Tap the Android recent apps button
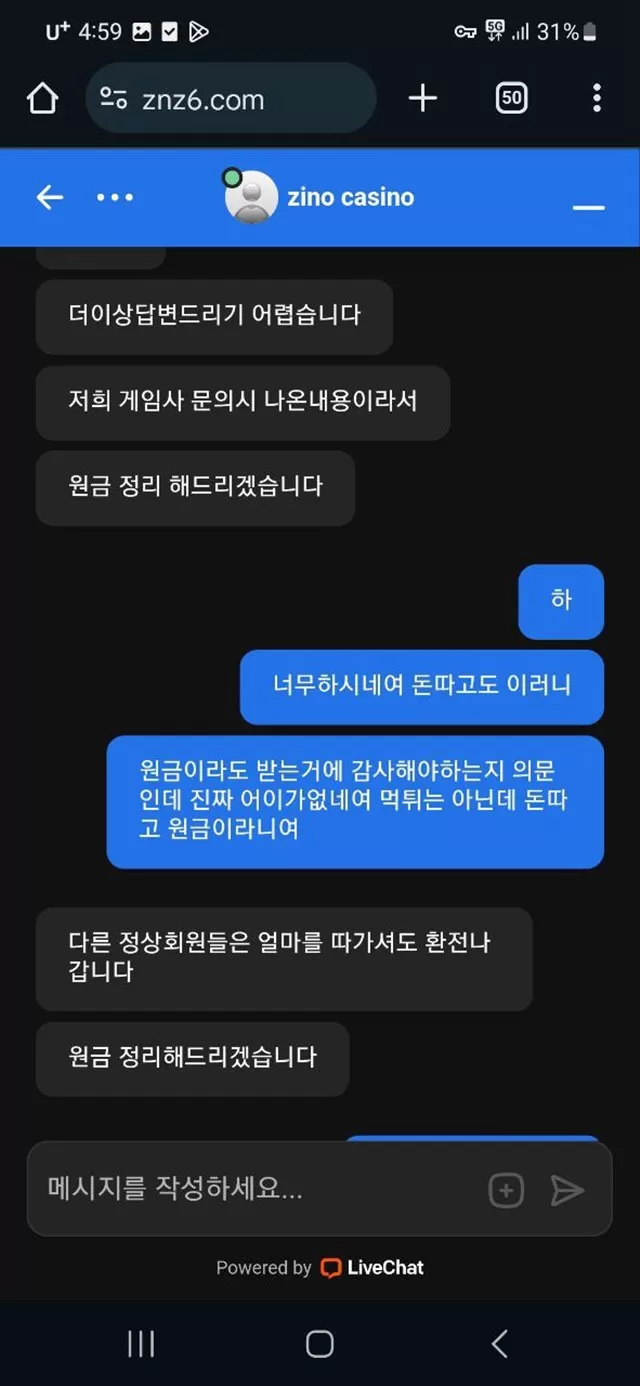 click(x=141, y=1344)
